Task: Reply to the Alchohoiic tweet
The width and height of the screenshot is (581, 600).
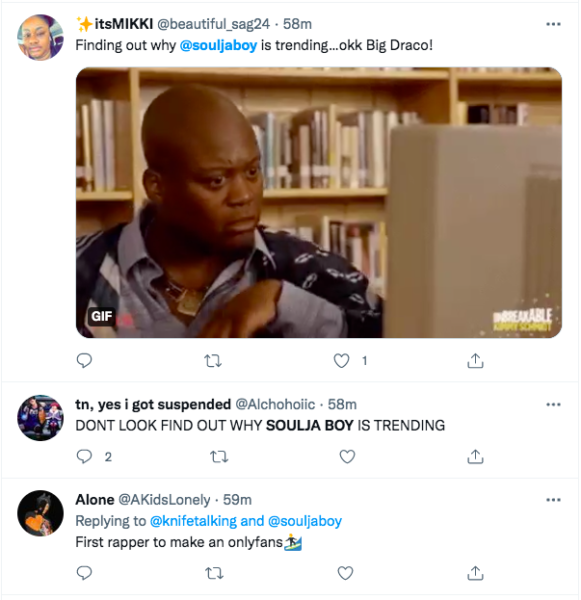Action: [x=84, y=457]
